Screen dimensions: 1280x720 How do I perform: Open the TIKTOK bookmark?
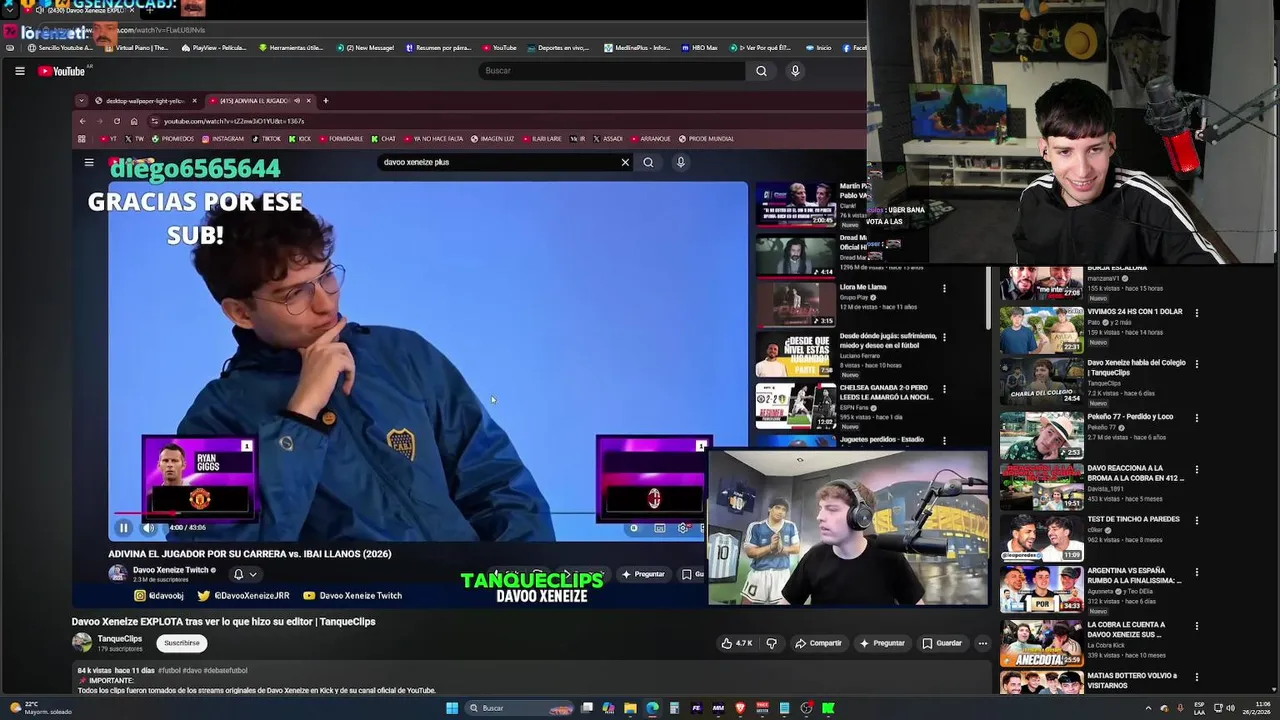pyautogui.click(x=267, y=139)
